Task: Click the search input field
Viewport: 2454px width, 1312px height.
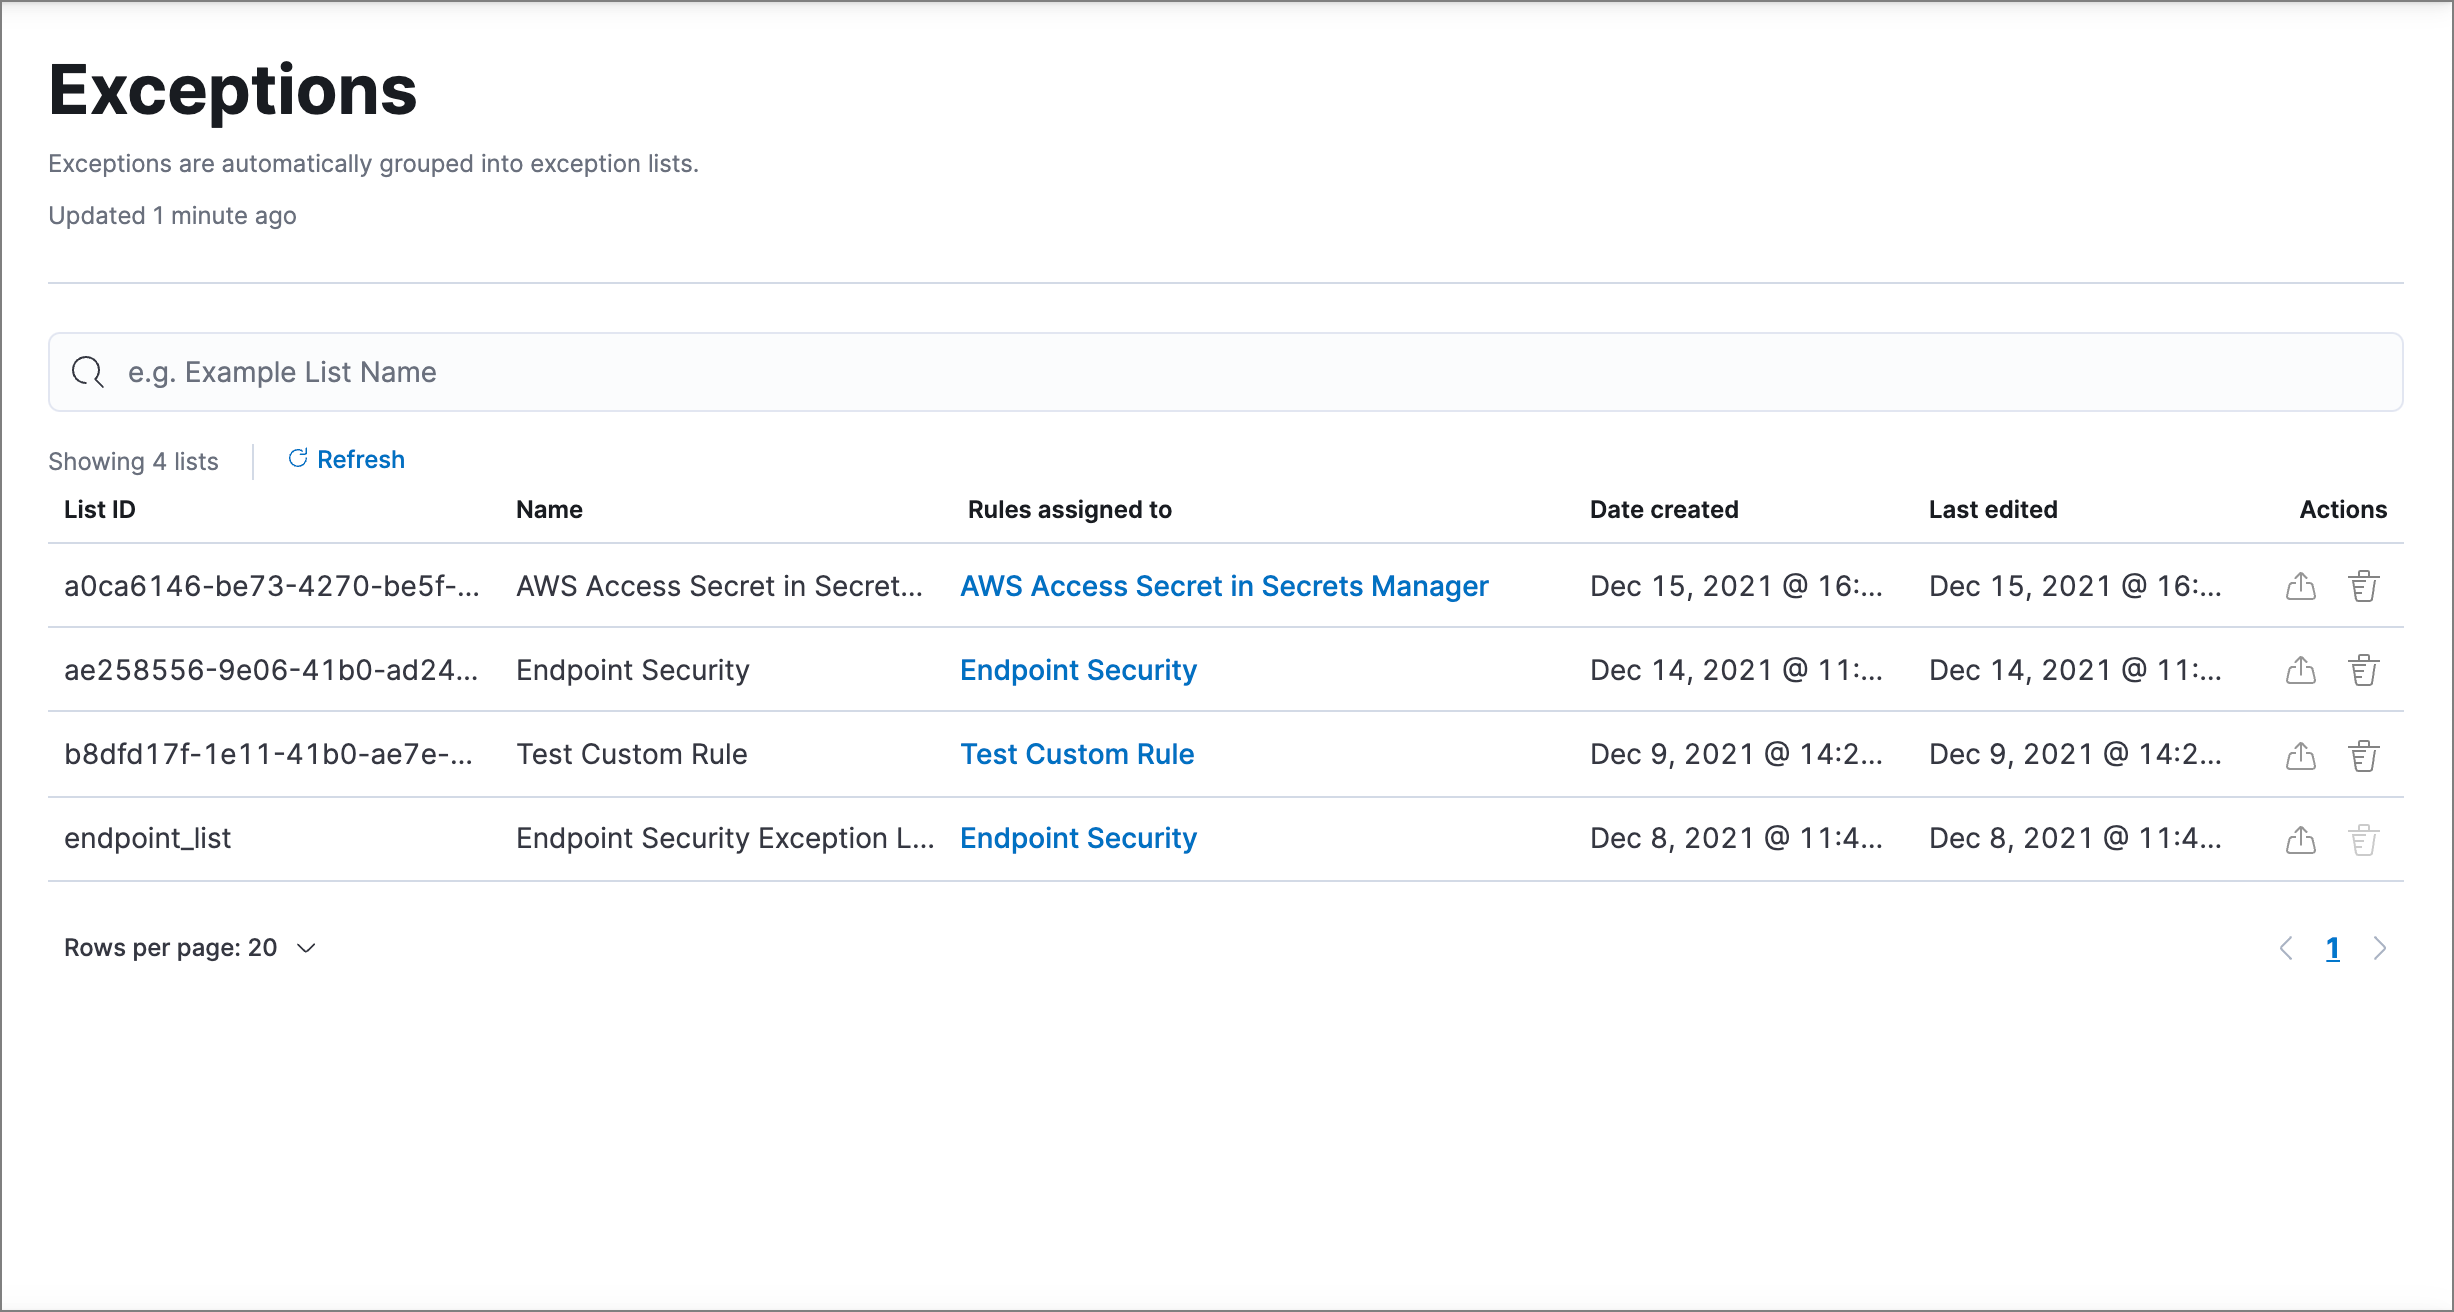Action: [1227, 372]
